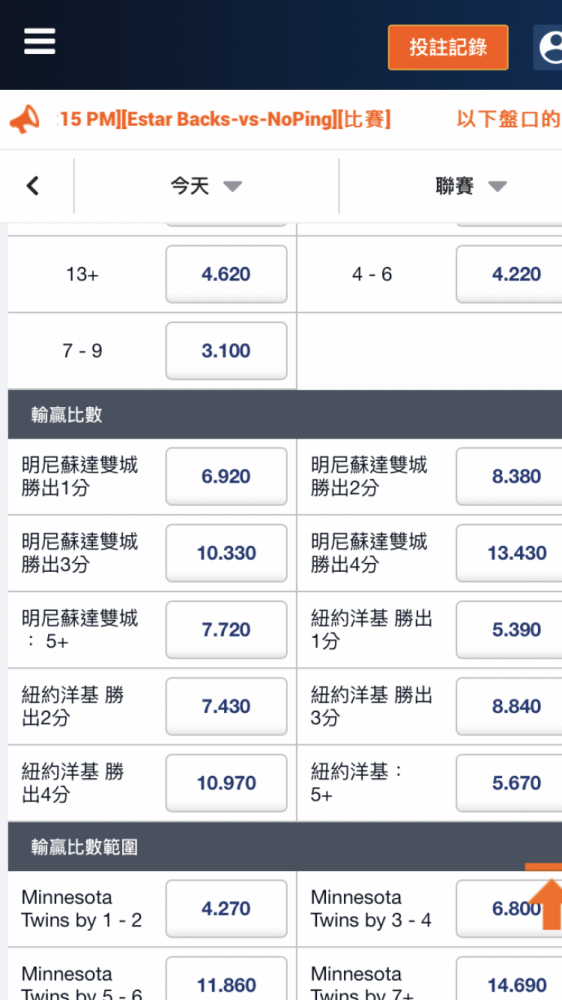
Task: Select 4.270 for Minnesota Twins by 1 - 2
Action: [226, 908]
